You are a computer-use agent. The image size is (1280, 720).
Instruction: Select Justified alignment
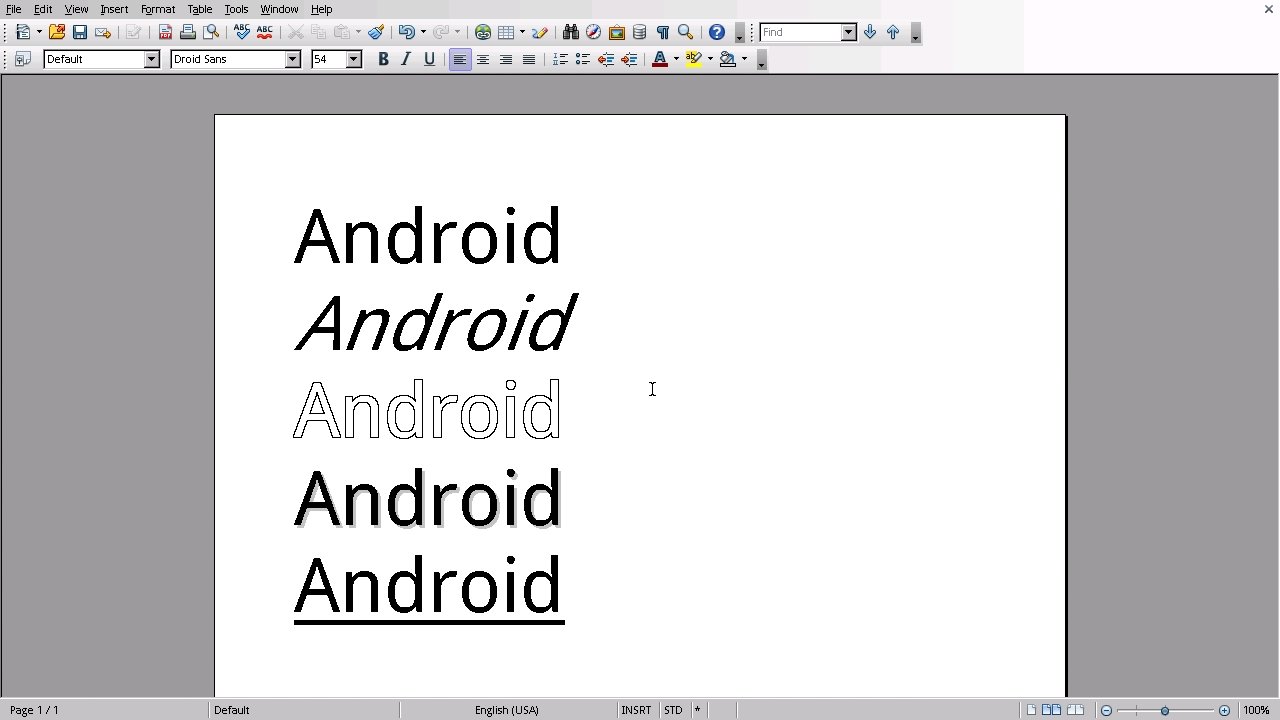(529, 59)
